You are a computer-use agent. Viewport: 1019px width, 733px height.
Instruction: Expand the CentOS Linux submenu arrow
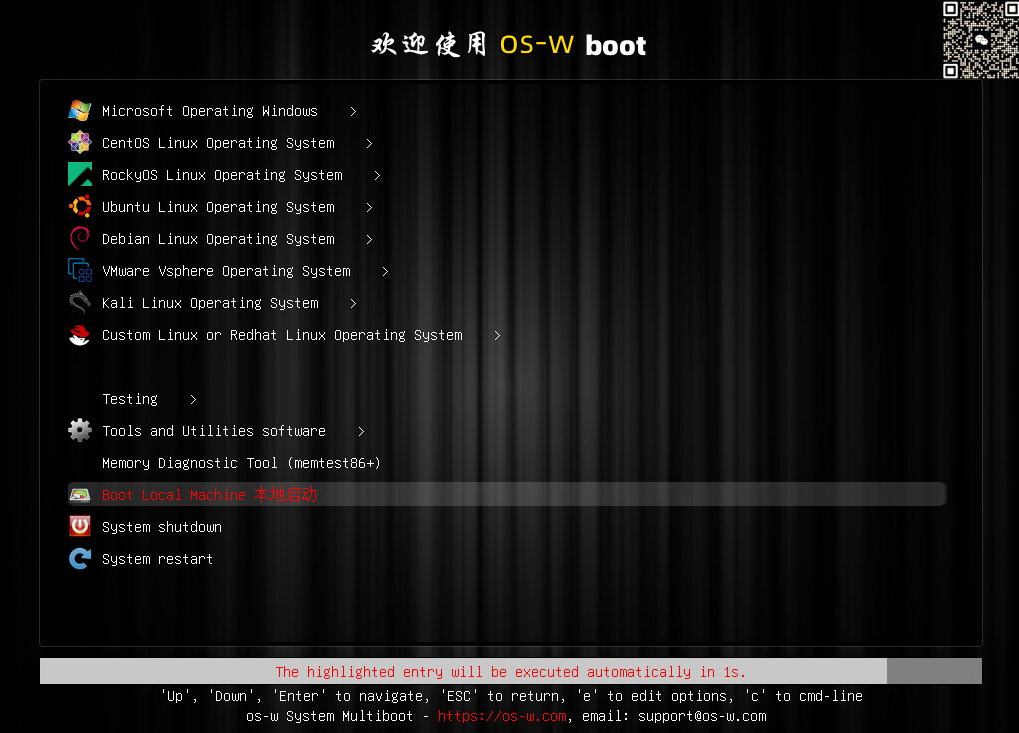click(369, 143)
